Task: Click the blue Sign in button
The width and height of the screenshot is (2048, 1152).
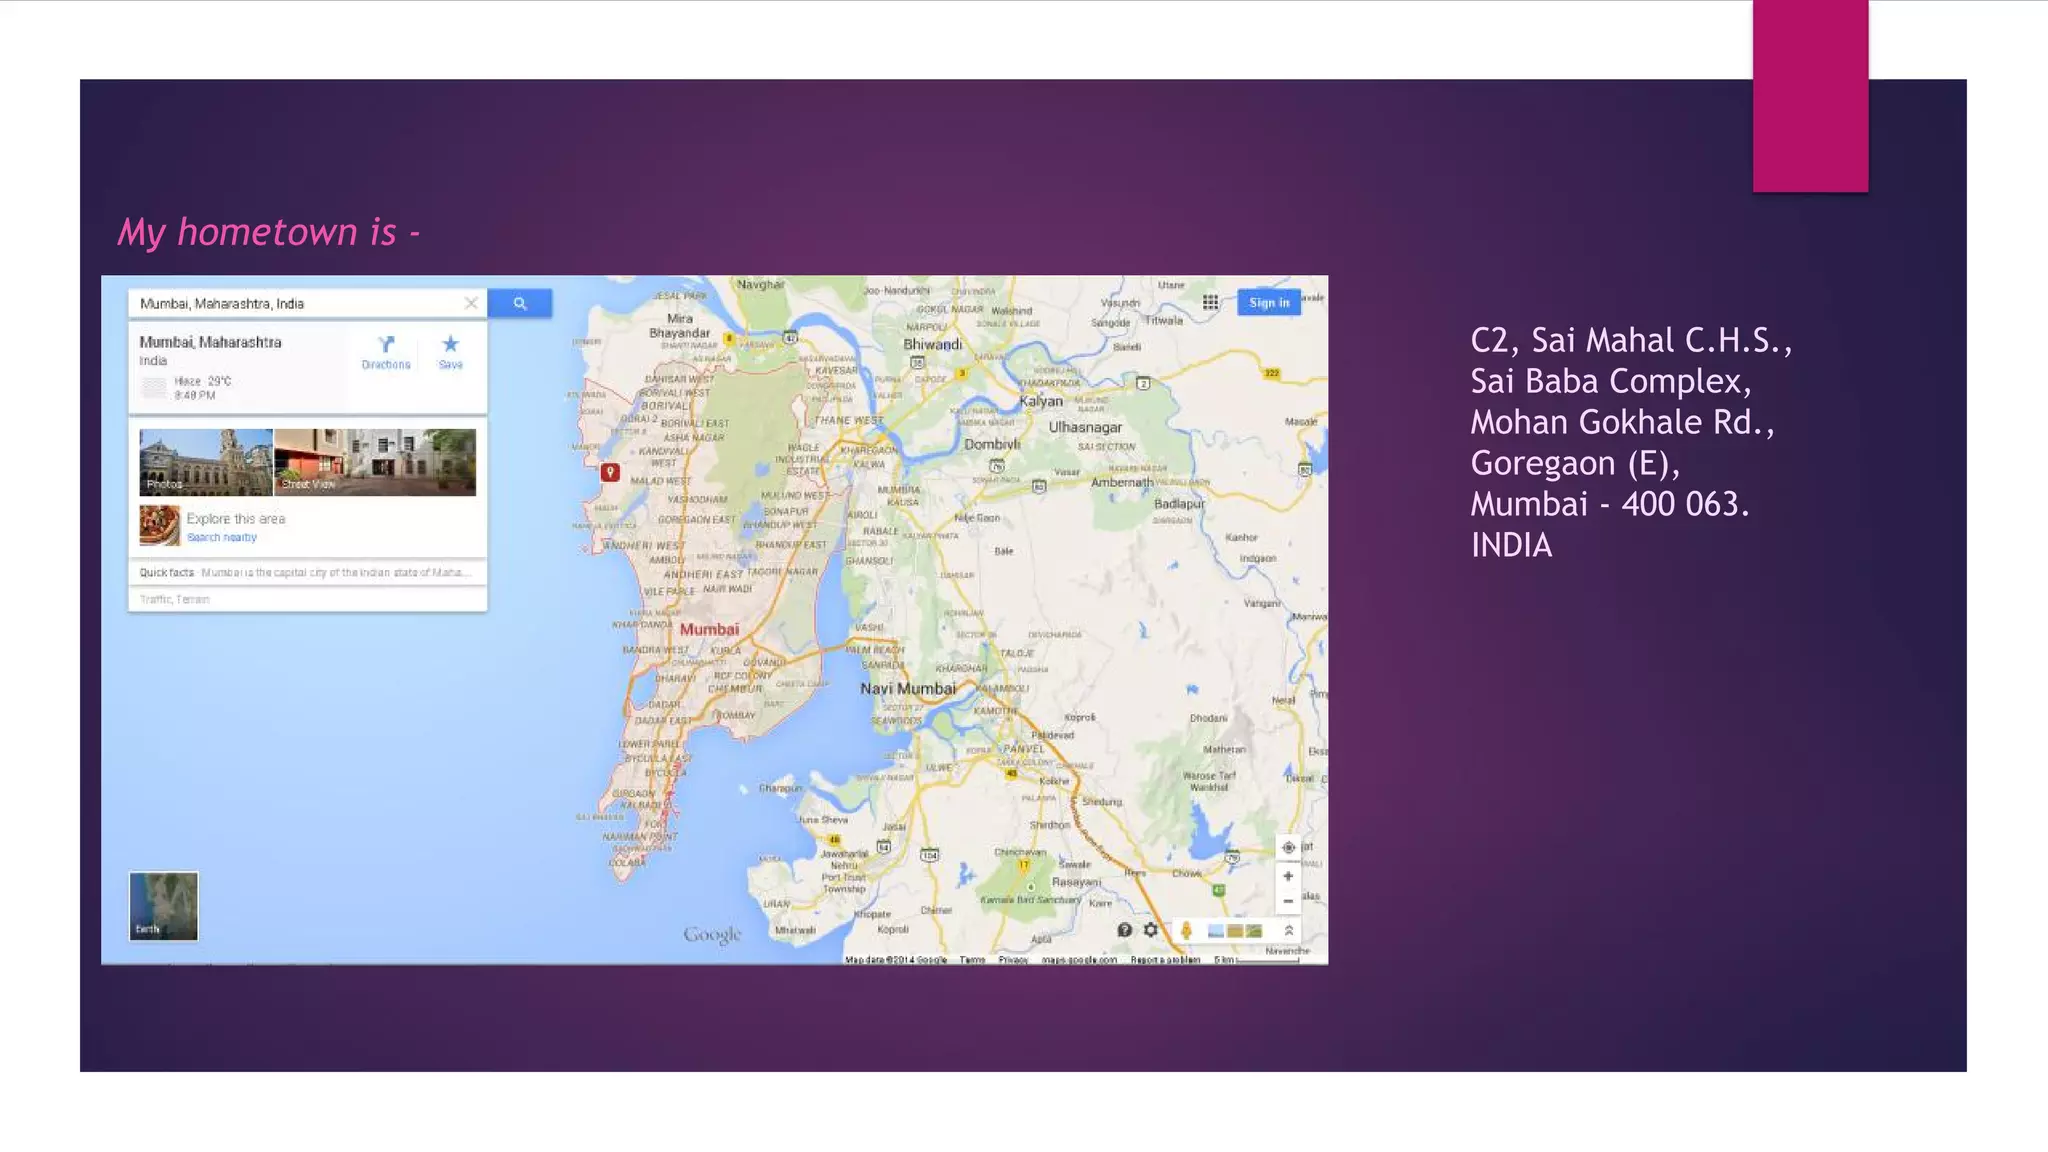Action: [x=1268, y=302]
